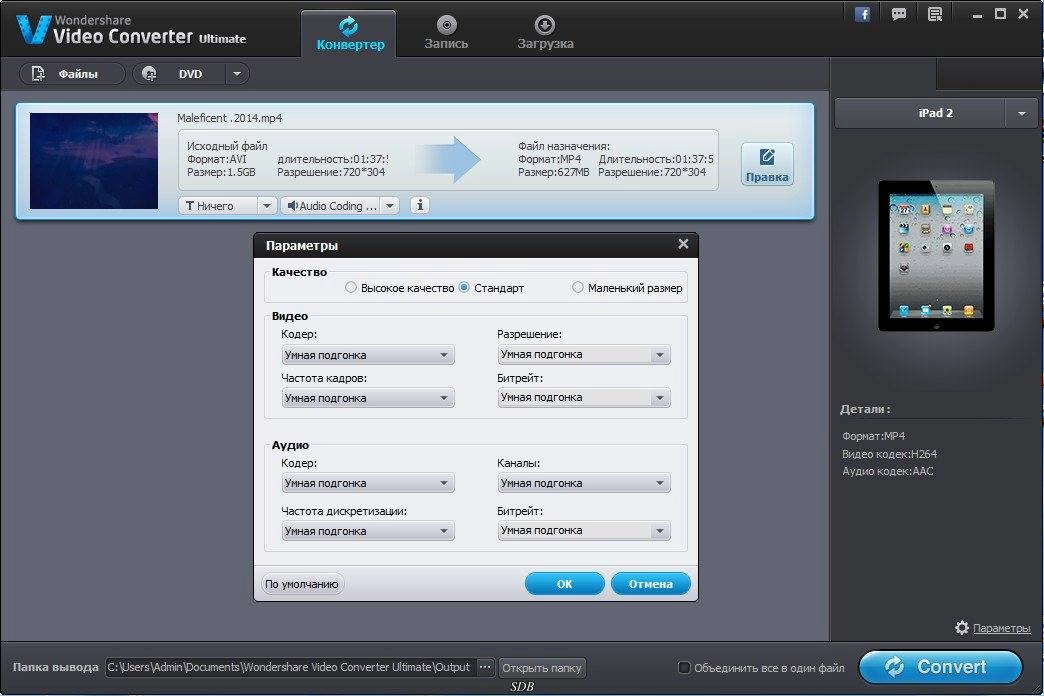Expand Частота дискретизации dropdown
This screenshot has width=1044, height=696.
[368, 531]
